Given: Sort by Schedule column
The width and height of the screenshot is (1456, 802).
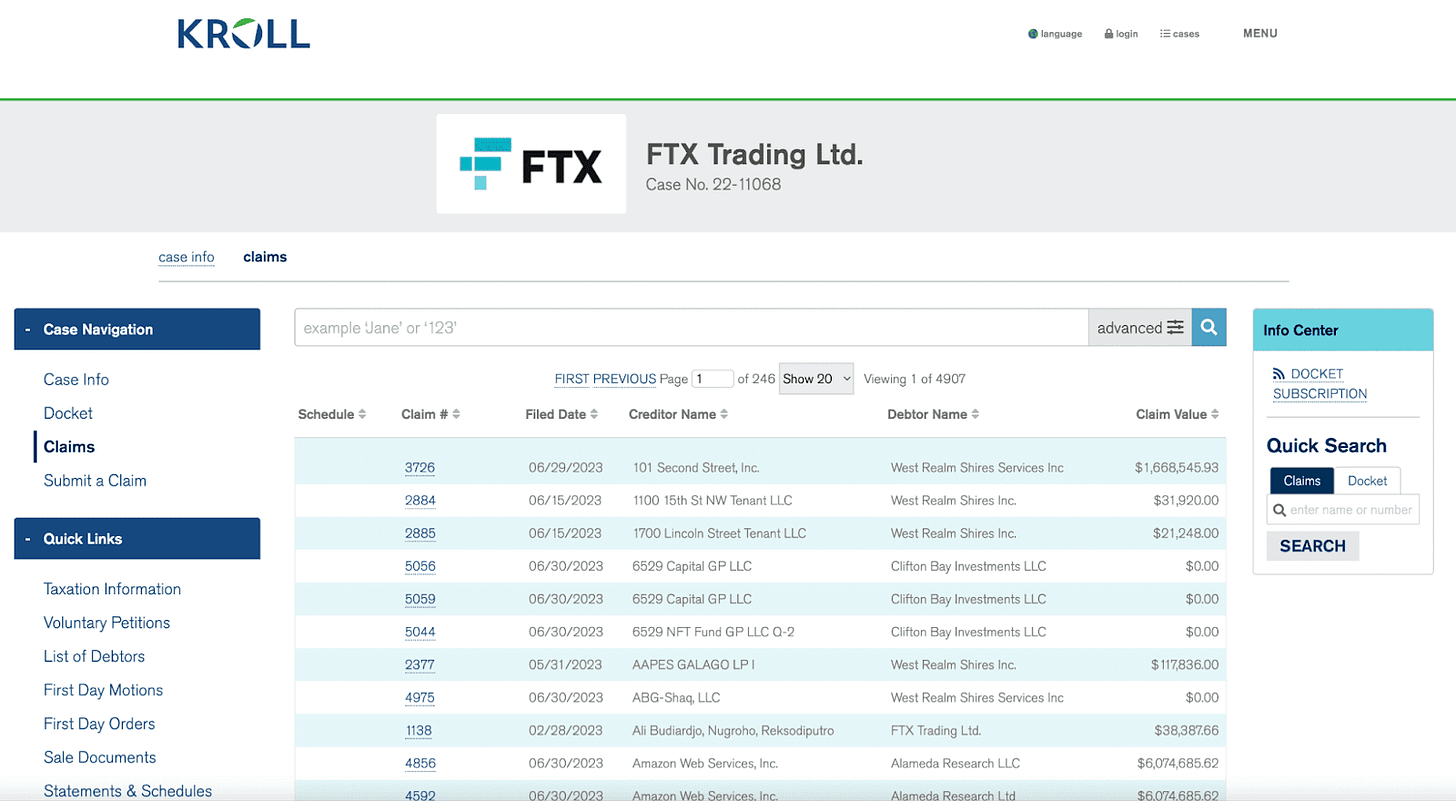Looking at the screenshot, I should (332, 414).
